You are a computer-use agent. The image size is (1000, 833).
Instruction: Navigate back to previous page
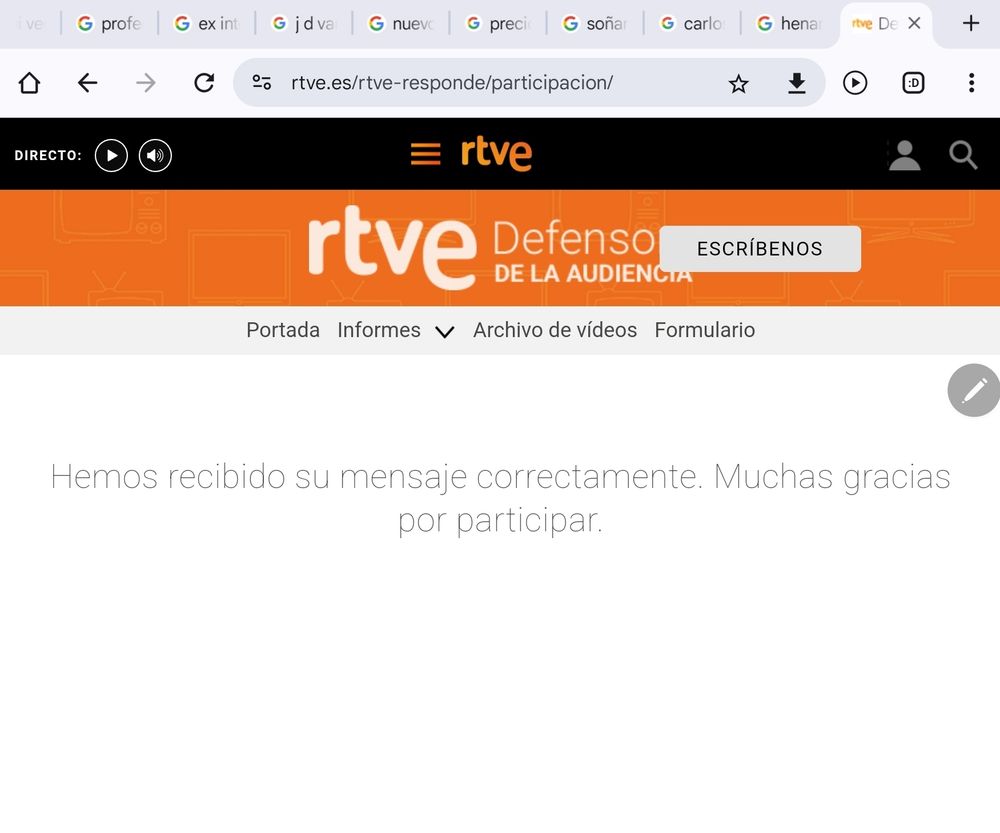pos(87,83)
